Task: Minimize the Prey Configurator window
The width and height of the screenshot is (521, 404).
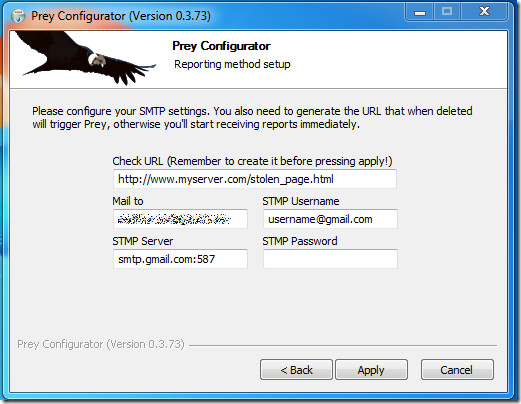Action: (x=420, y=12)
